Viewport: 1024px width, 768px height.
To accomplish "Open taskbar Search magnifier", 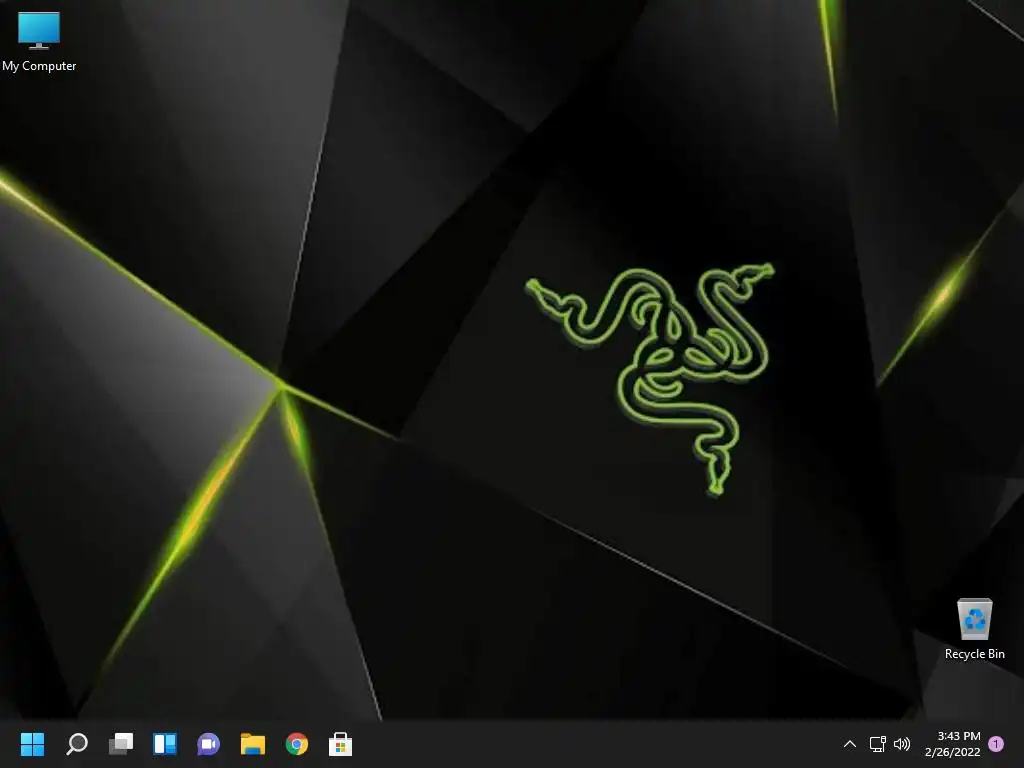I will coord(77,744).
